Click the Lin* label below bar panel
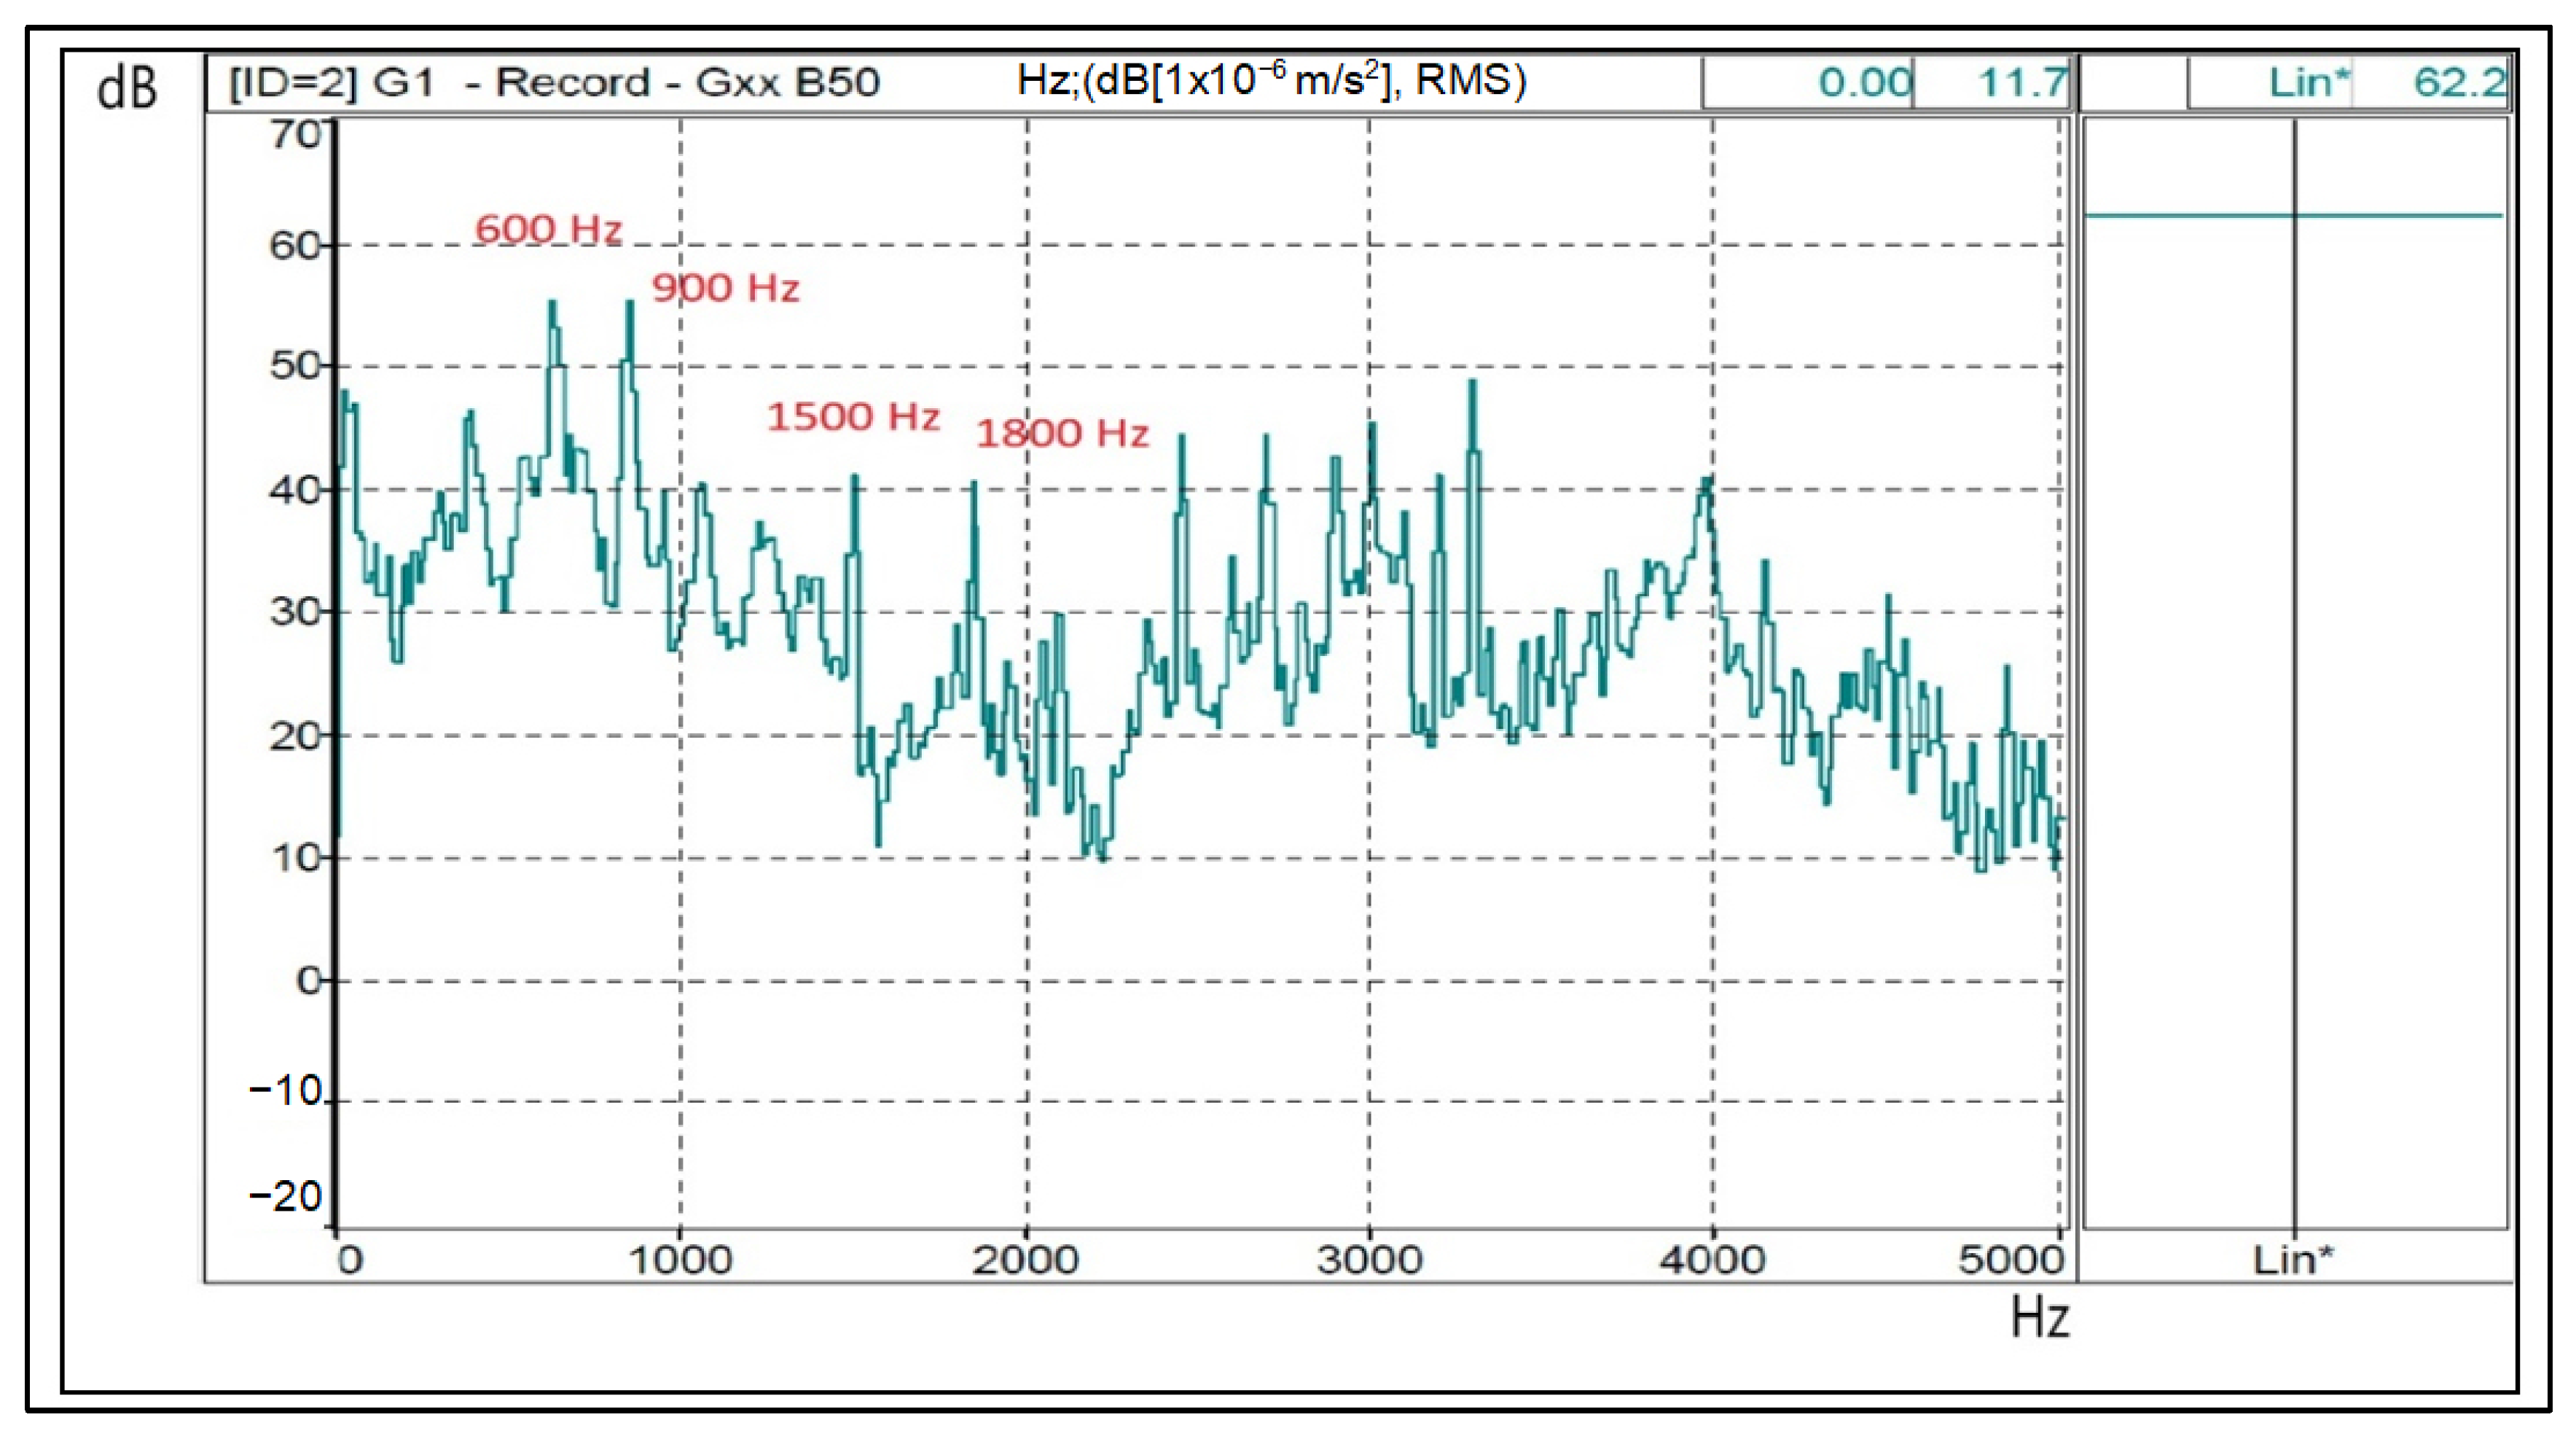The height and width of the screenshot is (1436, 2576). (2292, 1260)
